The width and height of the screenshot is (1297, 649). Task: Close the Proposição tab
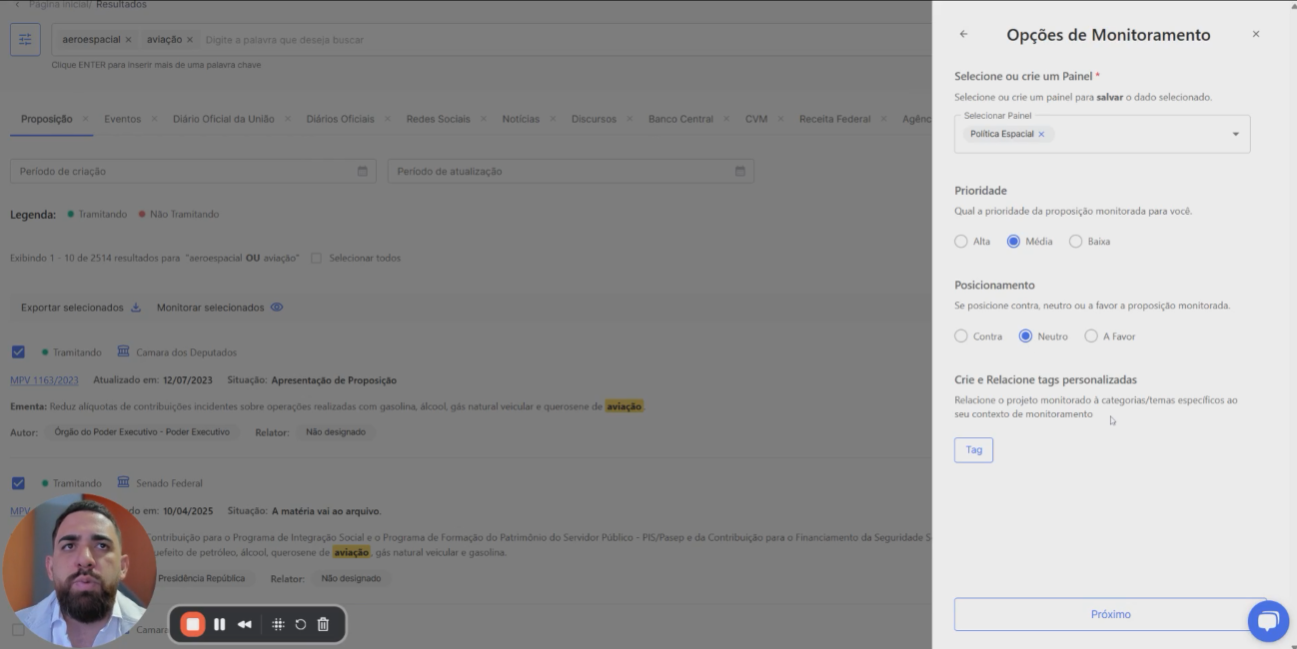86,119
